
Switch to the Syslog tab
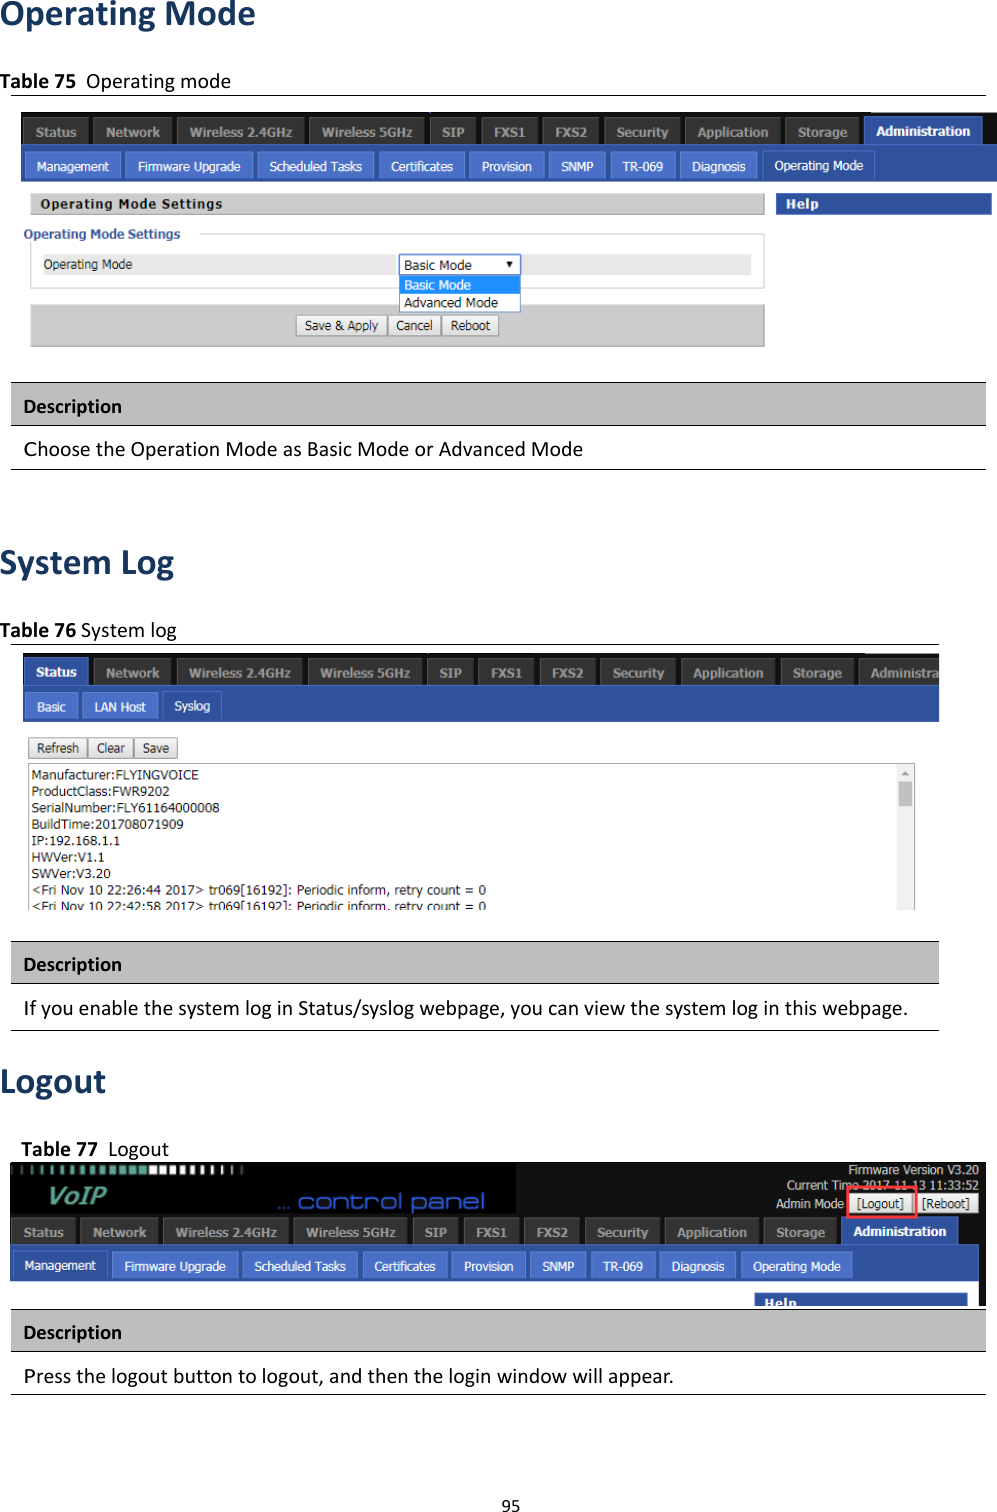(x=191, y=705)
